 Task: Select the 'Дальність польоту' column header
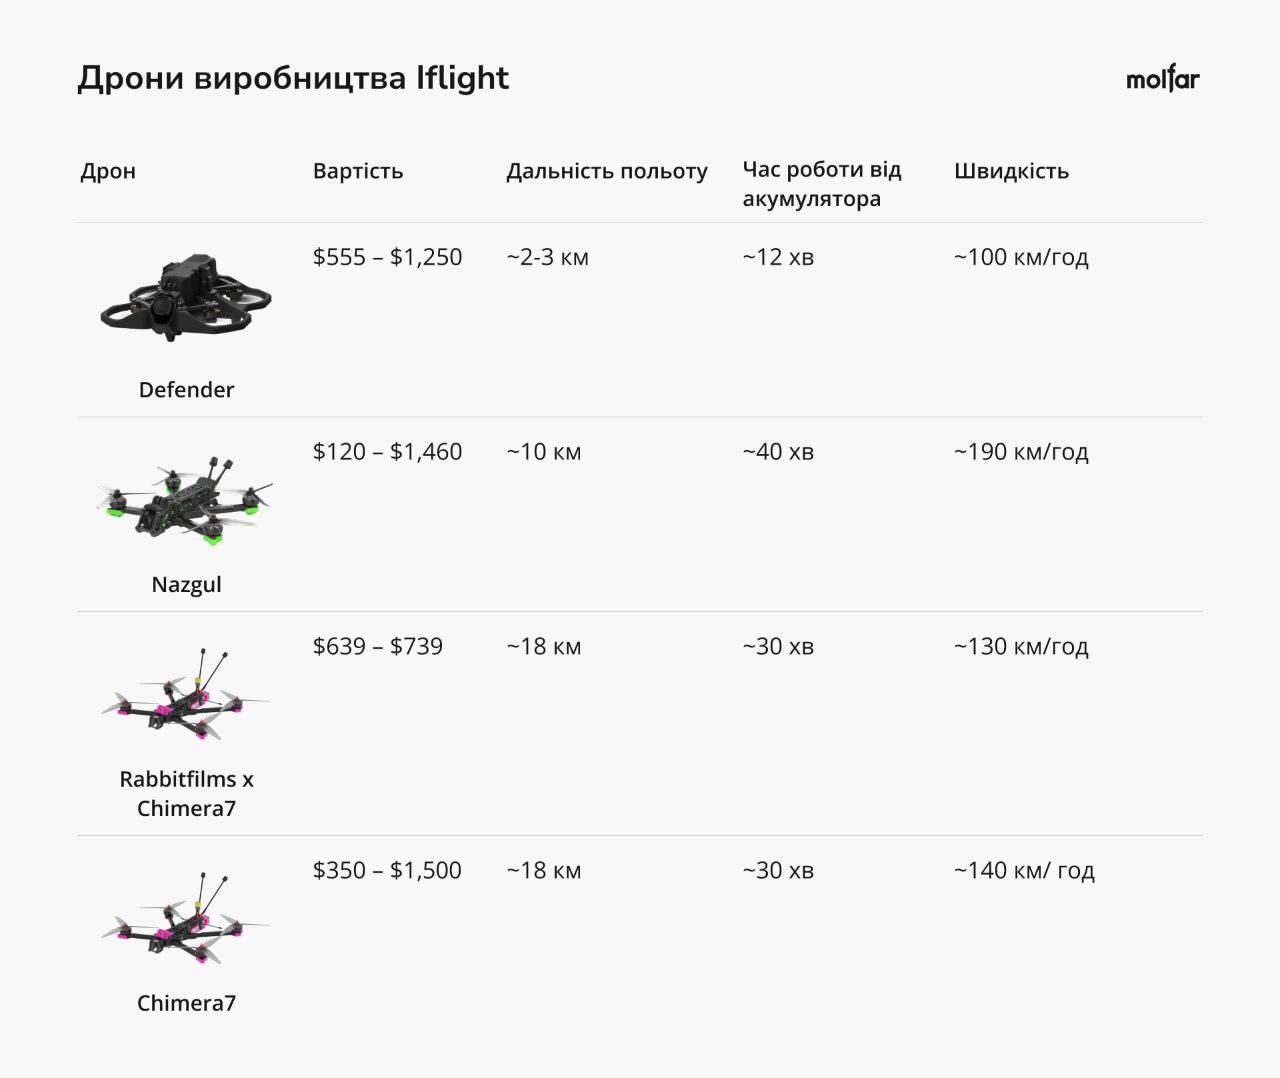pos(606,171)
